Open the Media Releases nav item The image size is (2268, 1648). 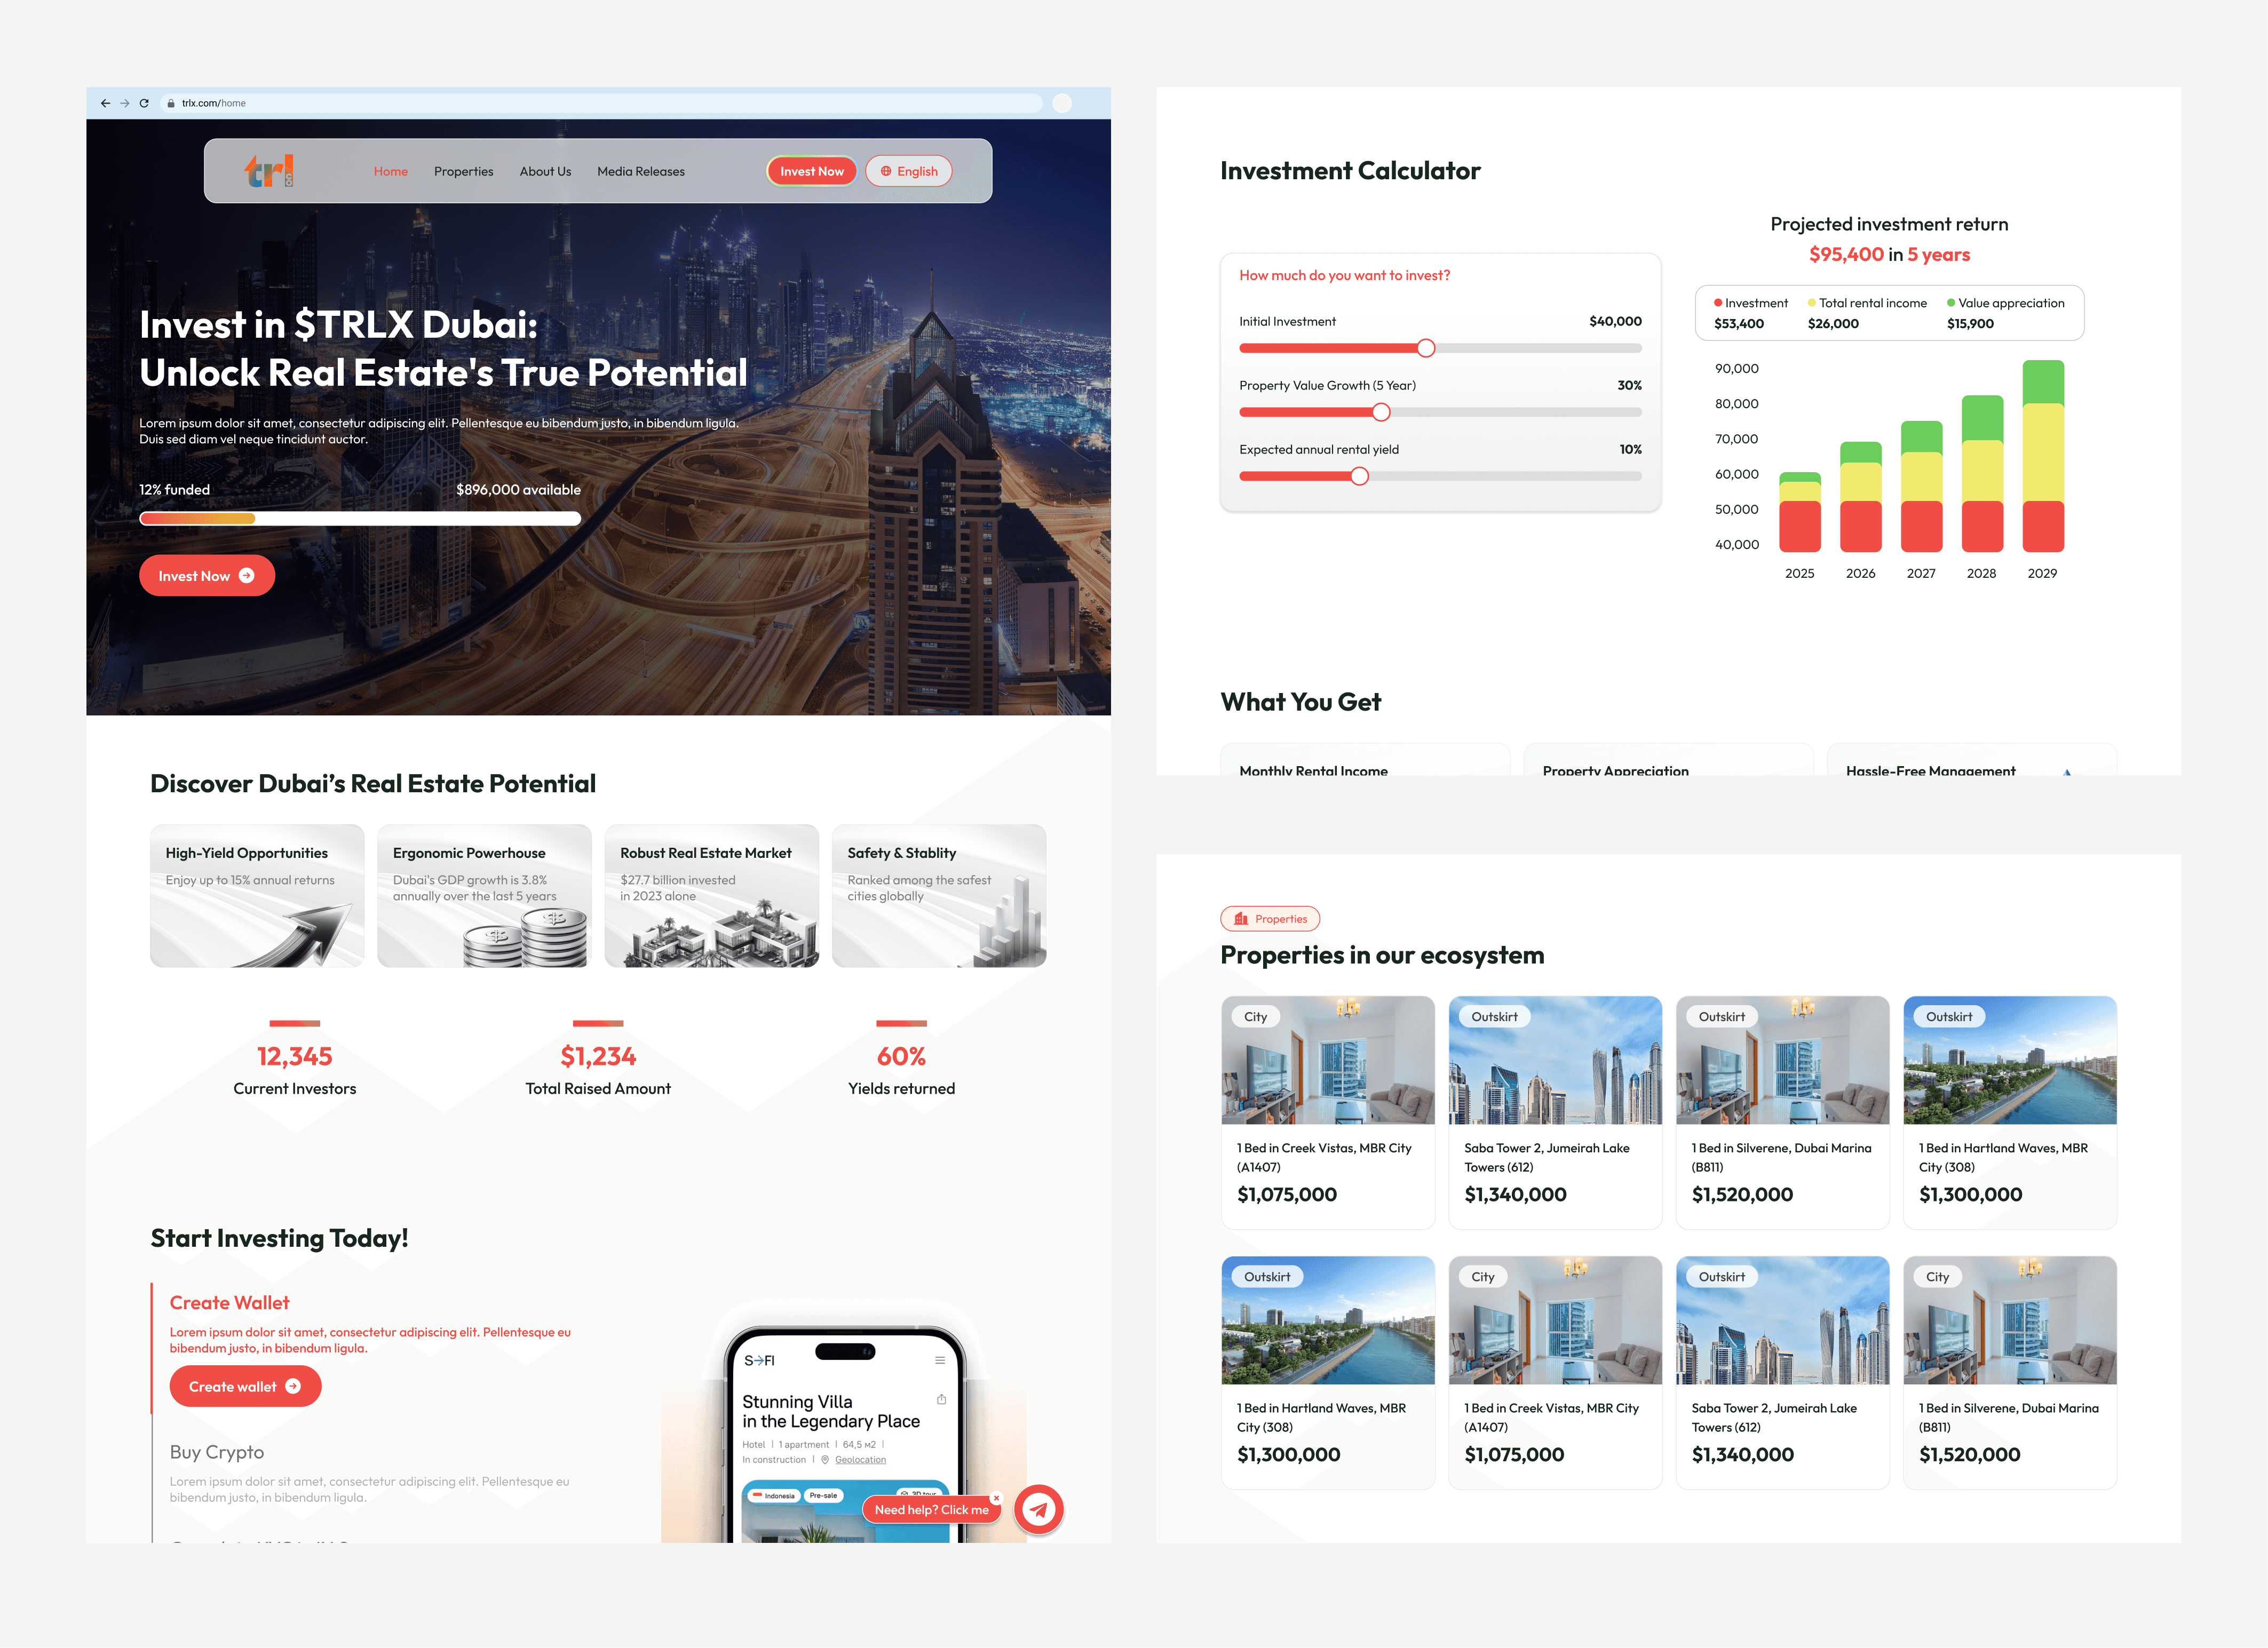pyautogui.click(x=641, y=171)
